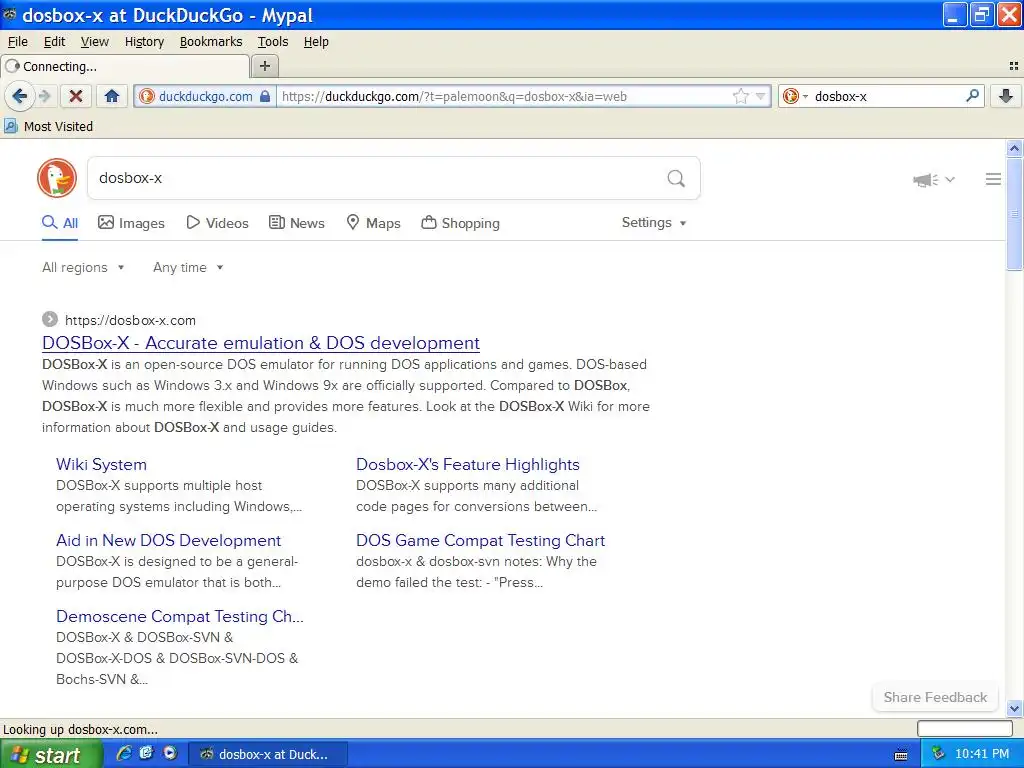The image size is (1024, 768).
Task: Click the vertical scrollbar thumb
Action: click(1014, 214)
